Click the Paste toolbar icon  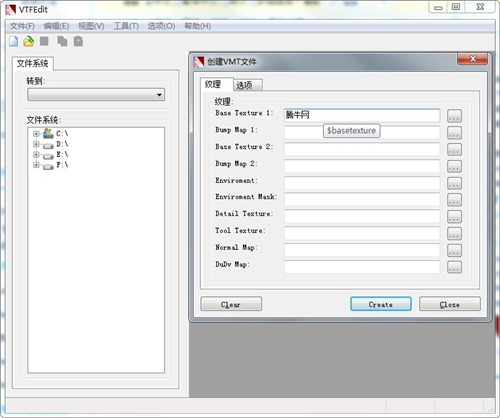pos(78,41)
